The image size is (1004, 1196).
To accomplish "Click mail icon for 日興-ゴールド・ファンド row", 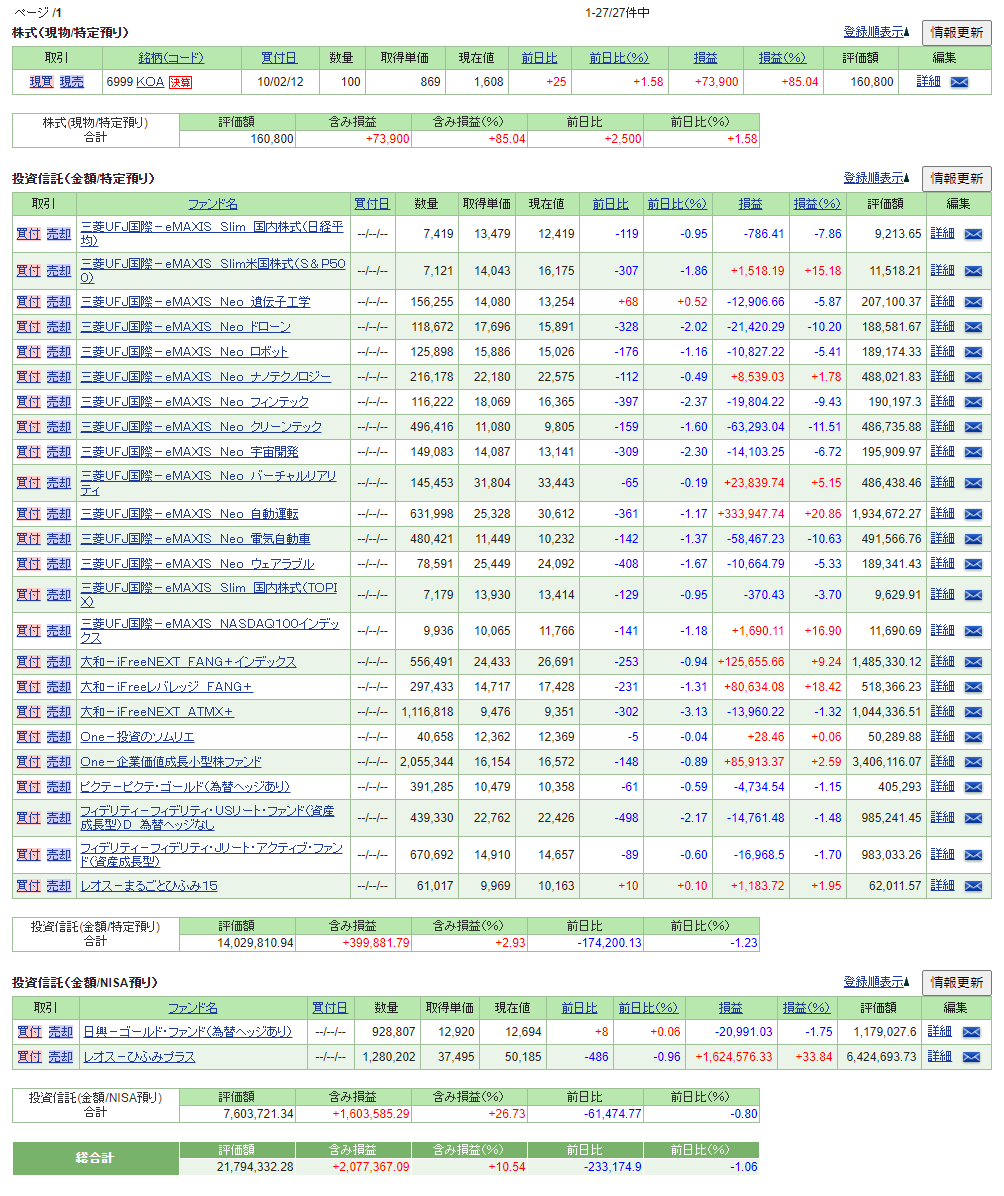I will coord(971,1033).
